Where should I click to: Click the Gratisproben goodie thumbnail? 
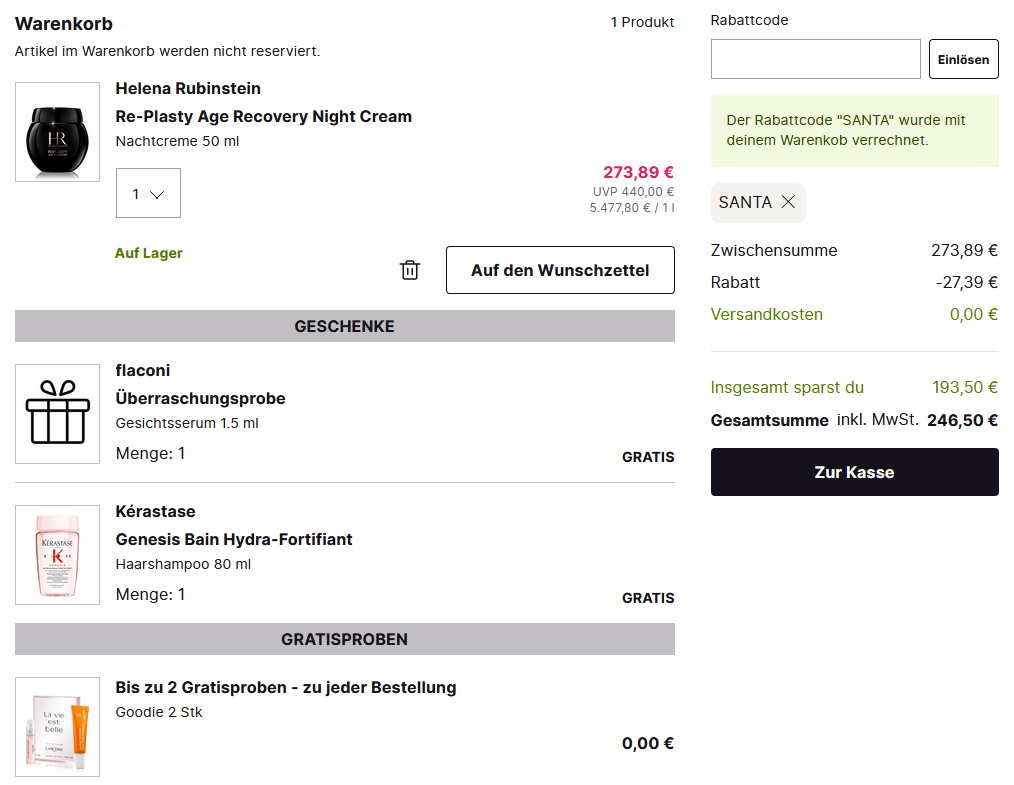click(57, 726)
